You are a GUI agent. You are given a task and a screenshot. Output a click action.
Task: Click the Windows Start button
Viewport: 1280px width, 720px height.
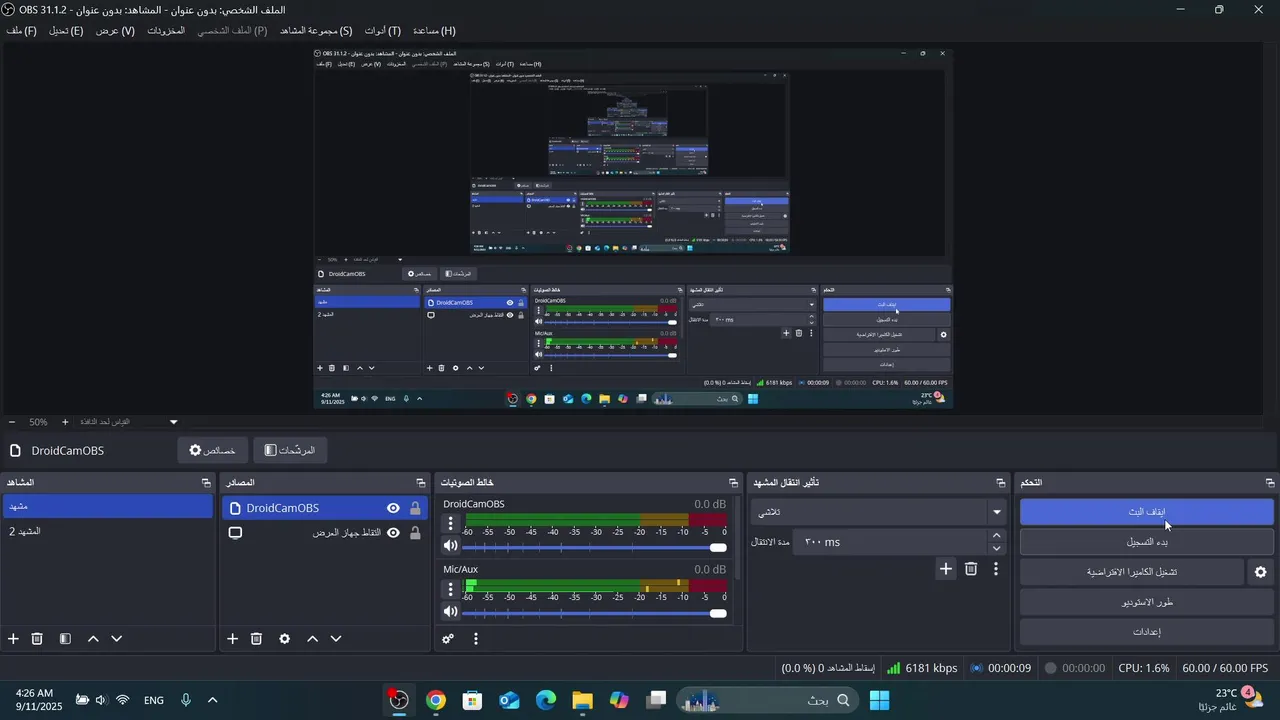880,700
